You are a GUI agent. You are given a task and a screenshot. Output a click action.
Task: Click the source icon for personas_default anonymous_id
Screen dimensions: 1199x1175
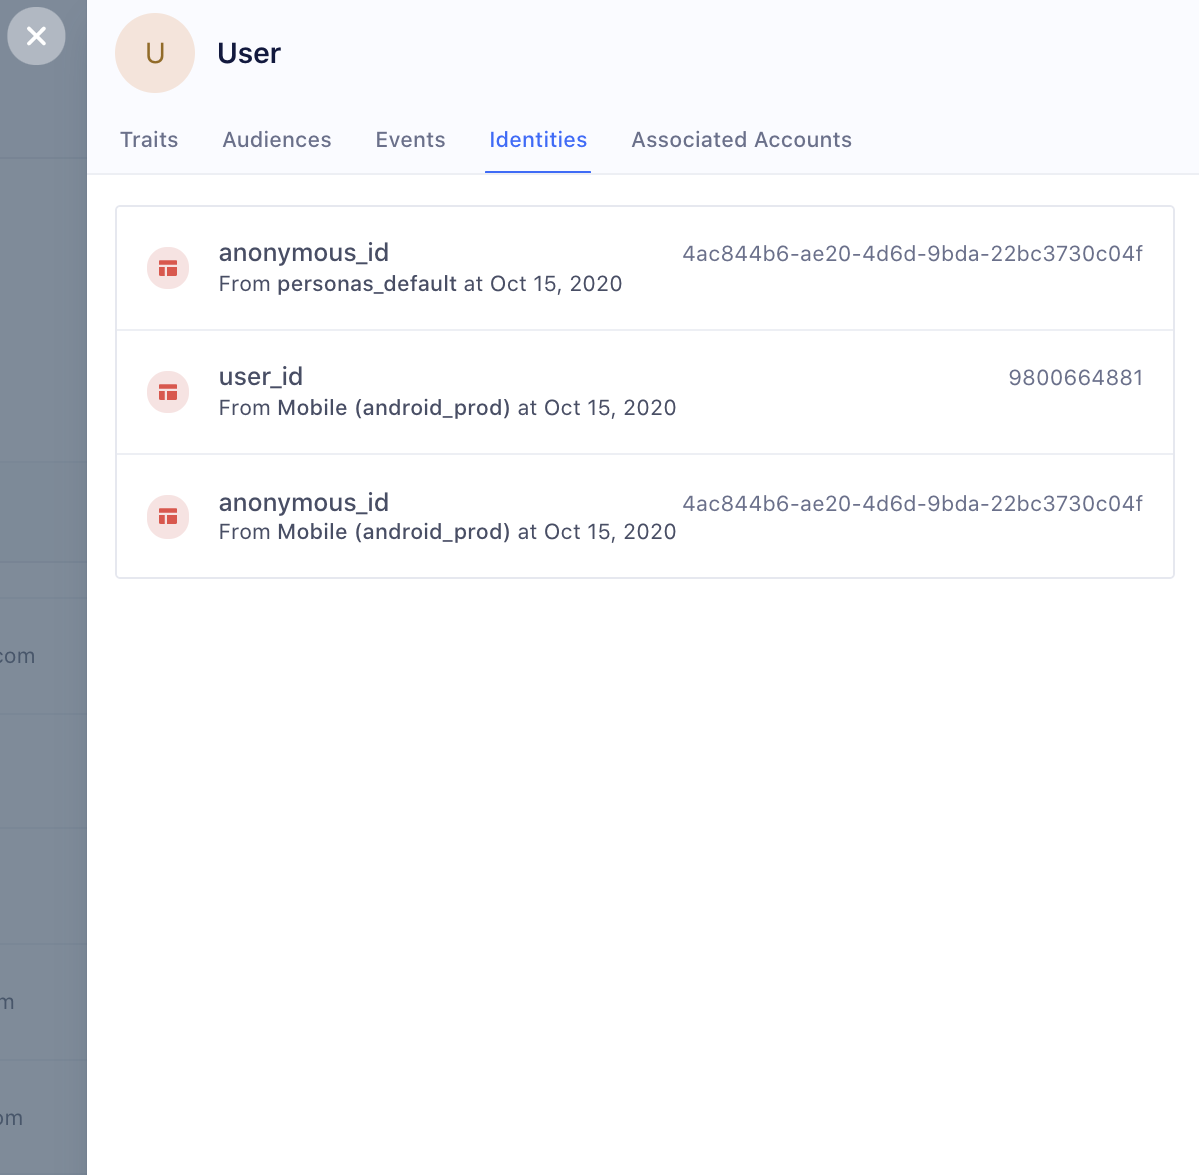[168, 268]
